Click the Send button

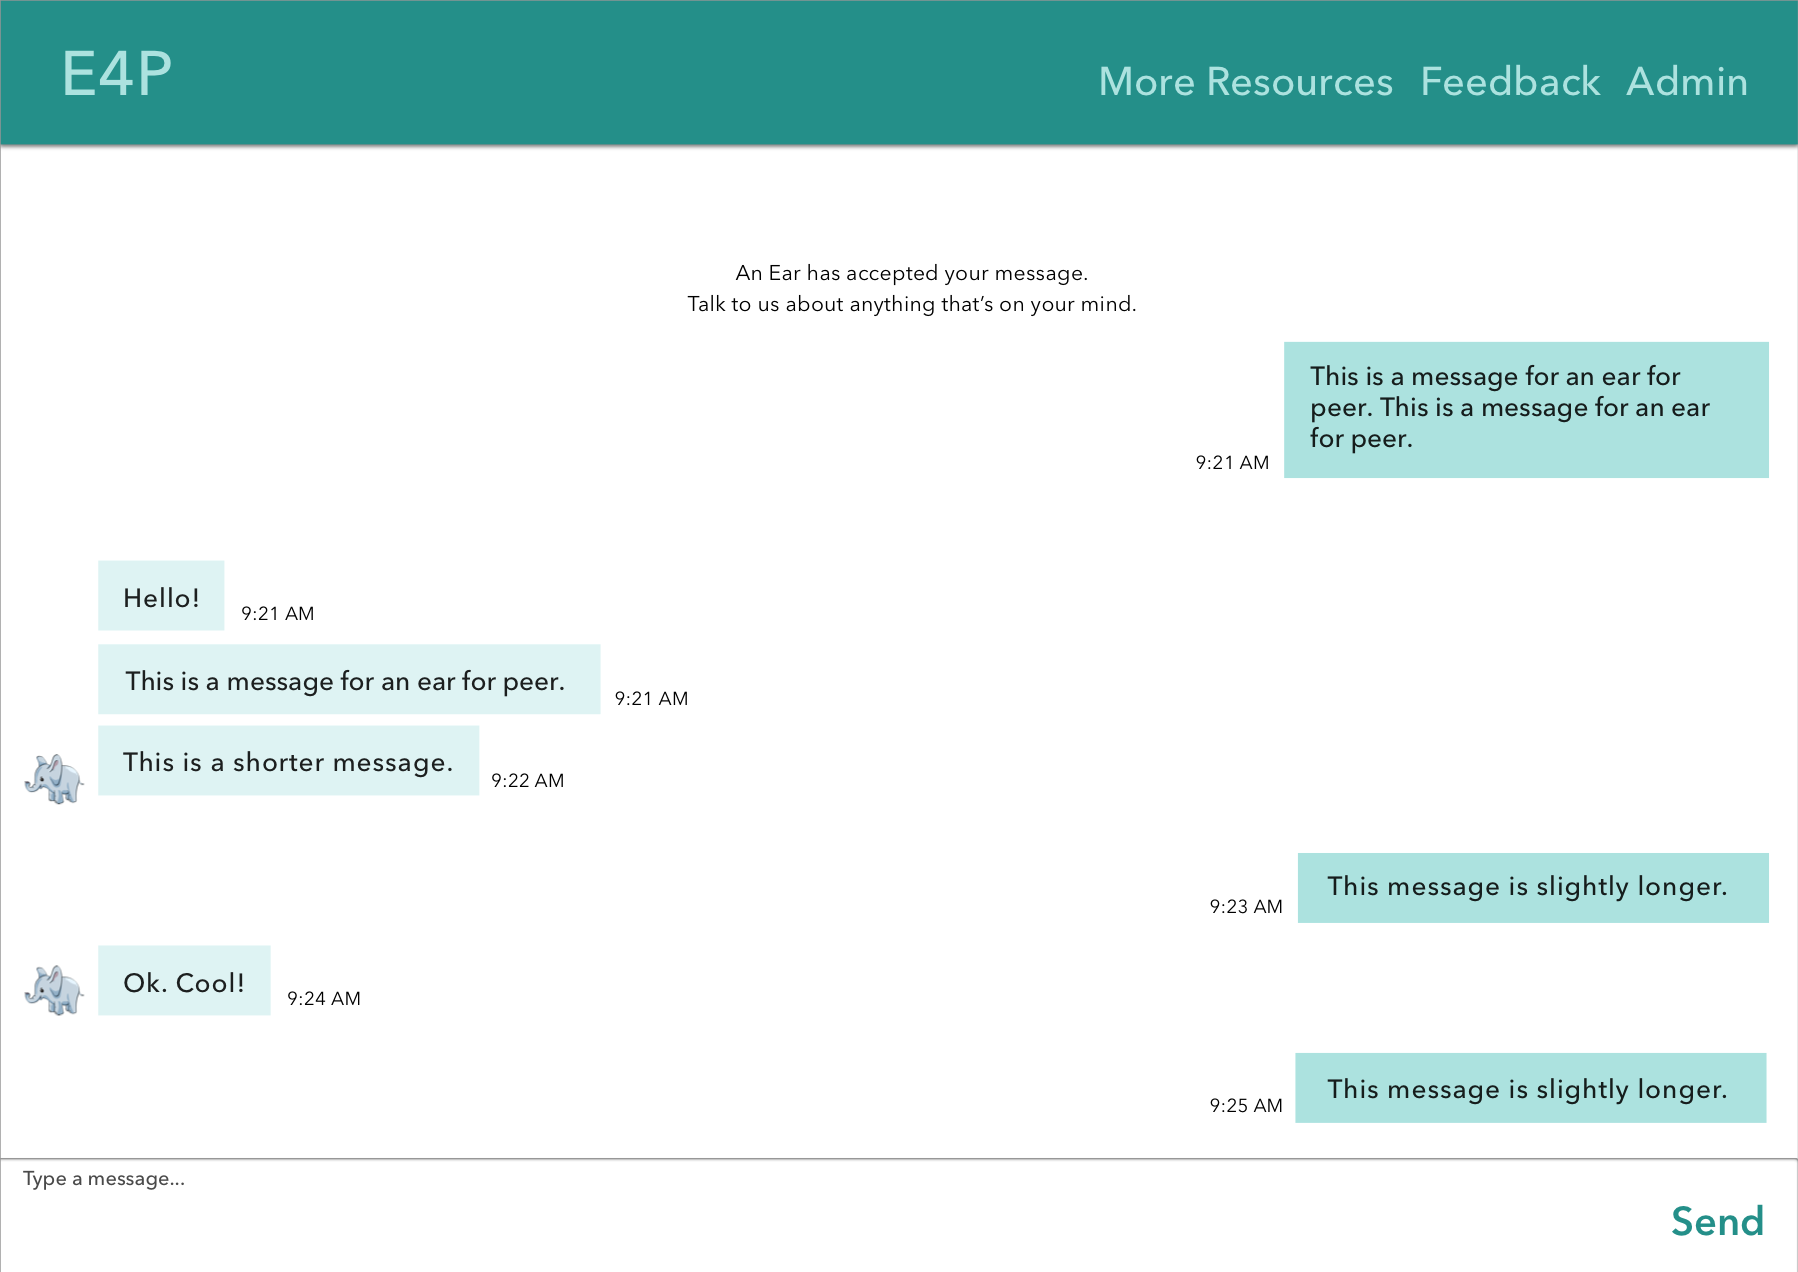[x=1717, y=1221]
